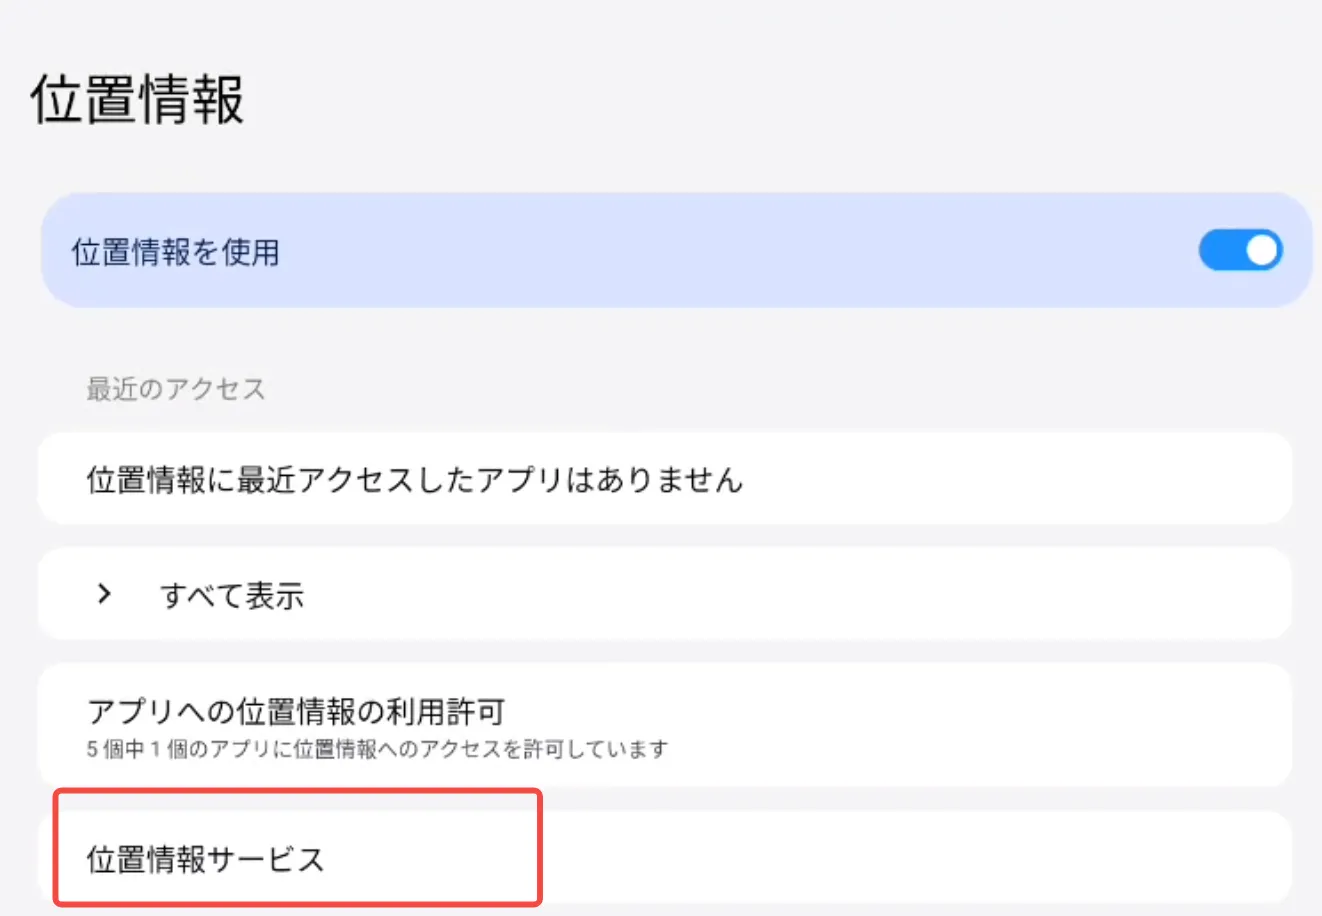Turn off the 位置情報を使用 switch
This screenshot has height=916, width=1322.
[x=1240, y=251]
